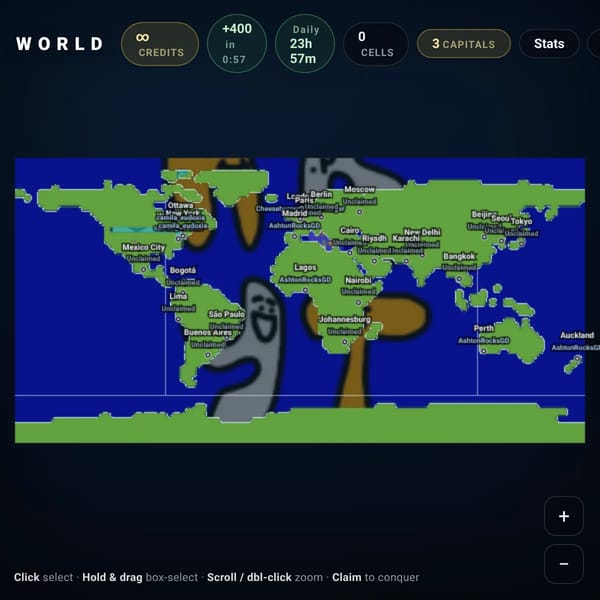Select the Bangkok capital label
Screen dimensions: 600x600
[x=459, y=256]
